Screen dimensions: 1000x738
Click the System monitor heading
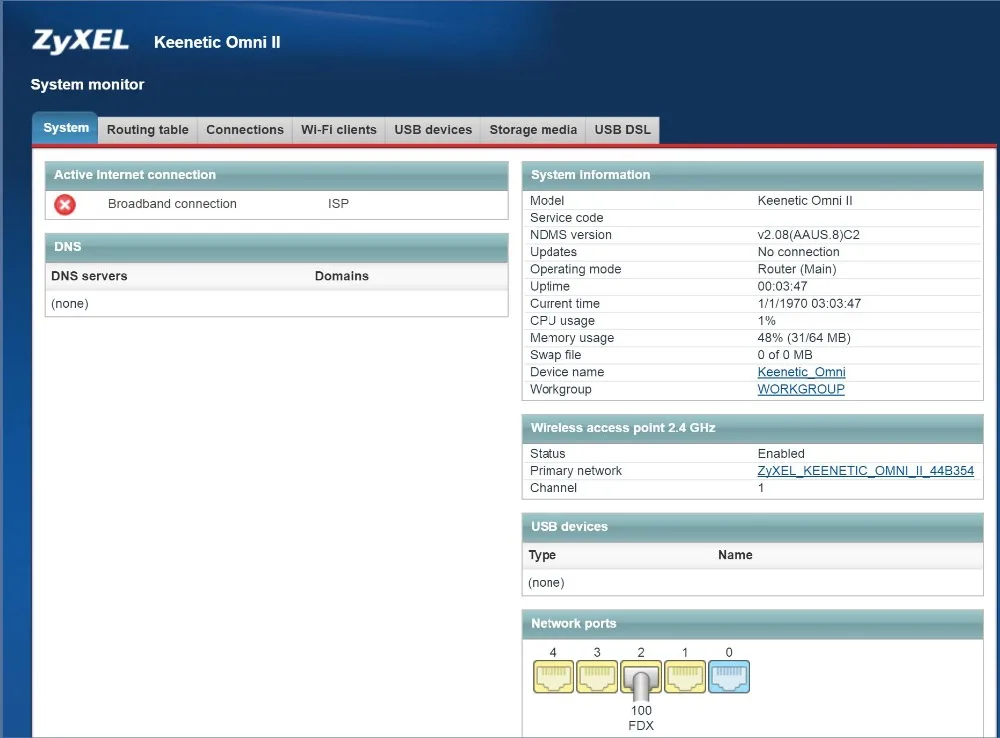(x=87, y=85)
